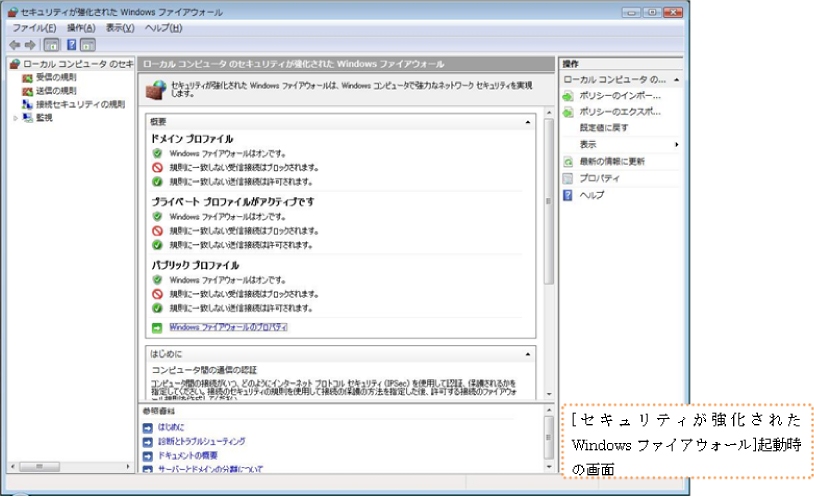The height and width of the screenshot is (497, 814).
Task: Select 受信の規則 in the left tree
Action: pos(57,76)
